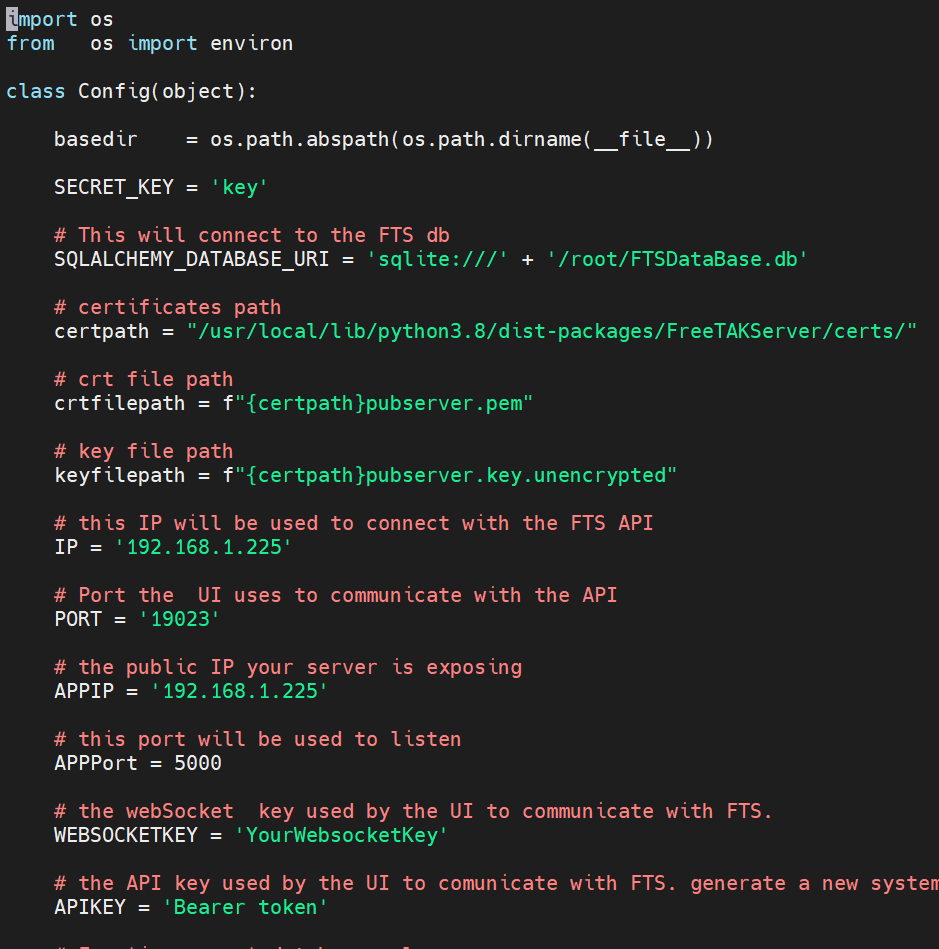Click the os.path.abspath function call
939x949 pixels.
coord(300,138)
